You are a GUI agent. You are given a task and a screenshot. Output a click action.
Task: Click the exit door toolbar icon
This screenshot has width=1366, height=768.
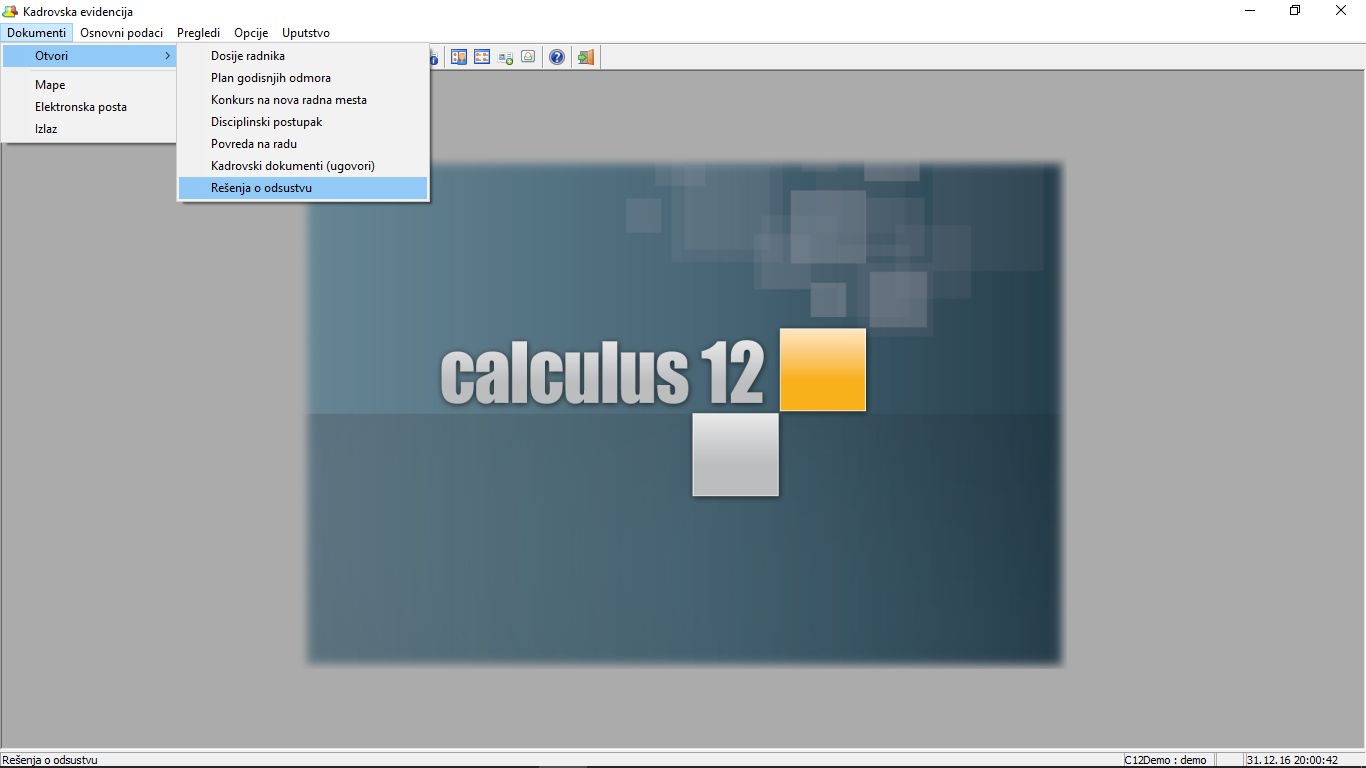pyautogui.click(x=586, y=57)
